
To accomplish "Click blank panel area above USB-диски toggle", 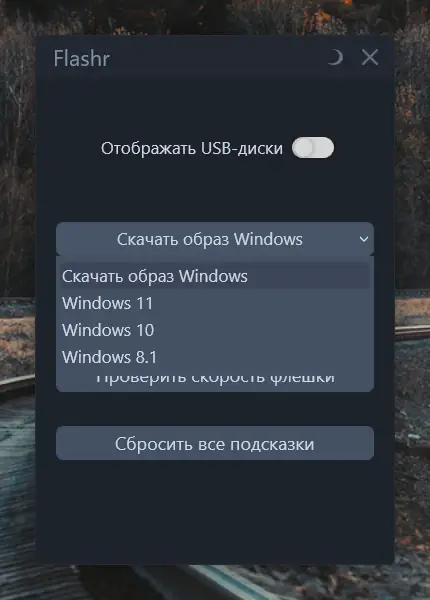I will point(215,105).
